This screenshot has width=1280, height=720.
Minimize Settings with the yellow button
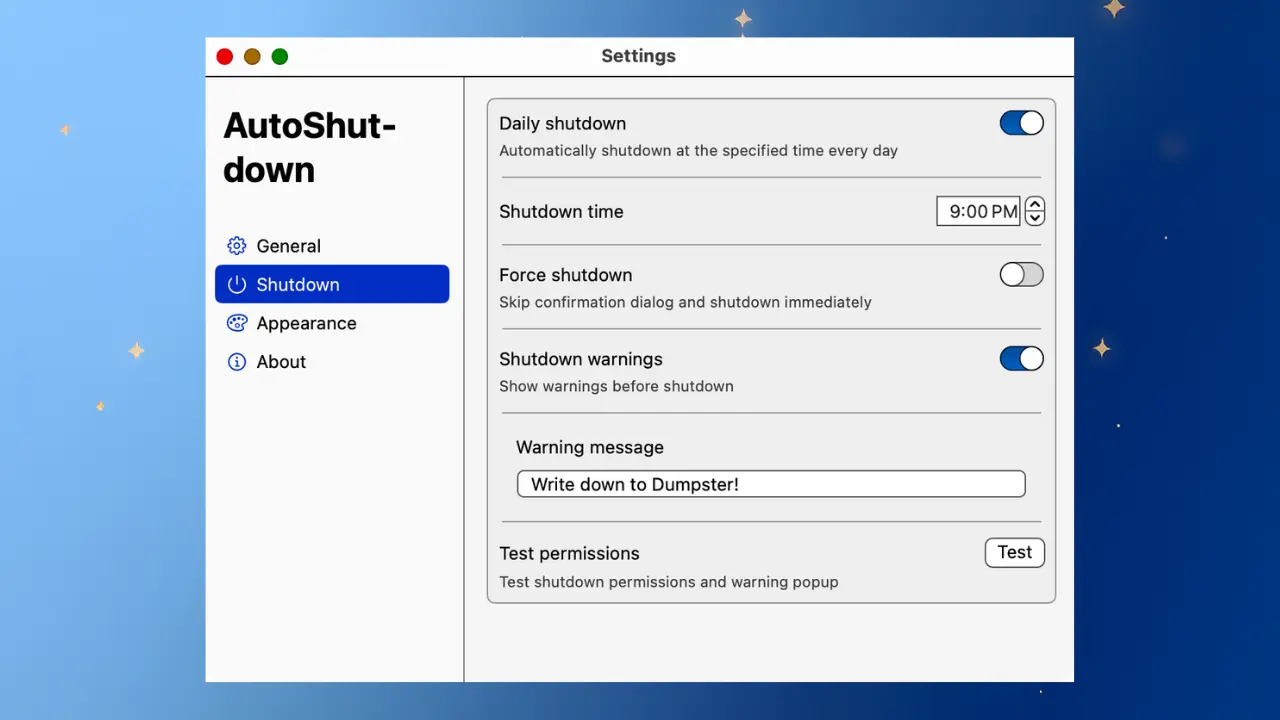(x=252, y=56)
